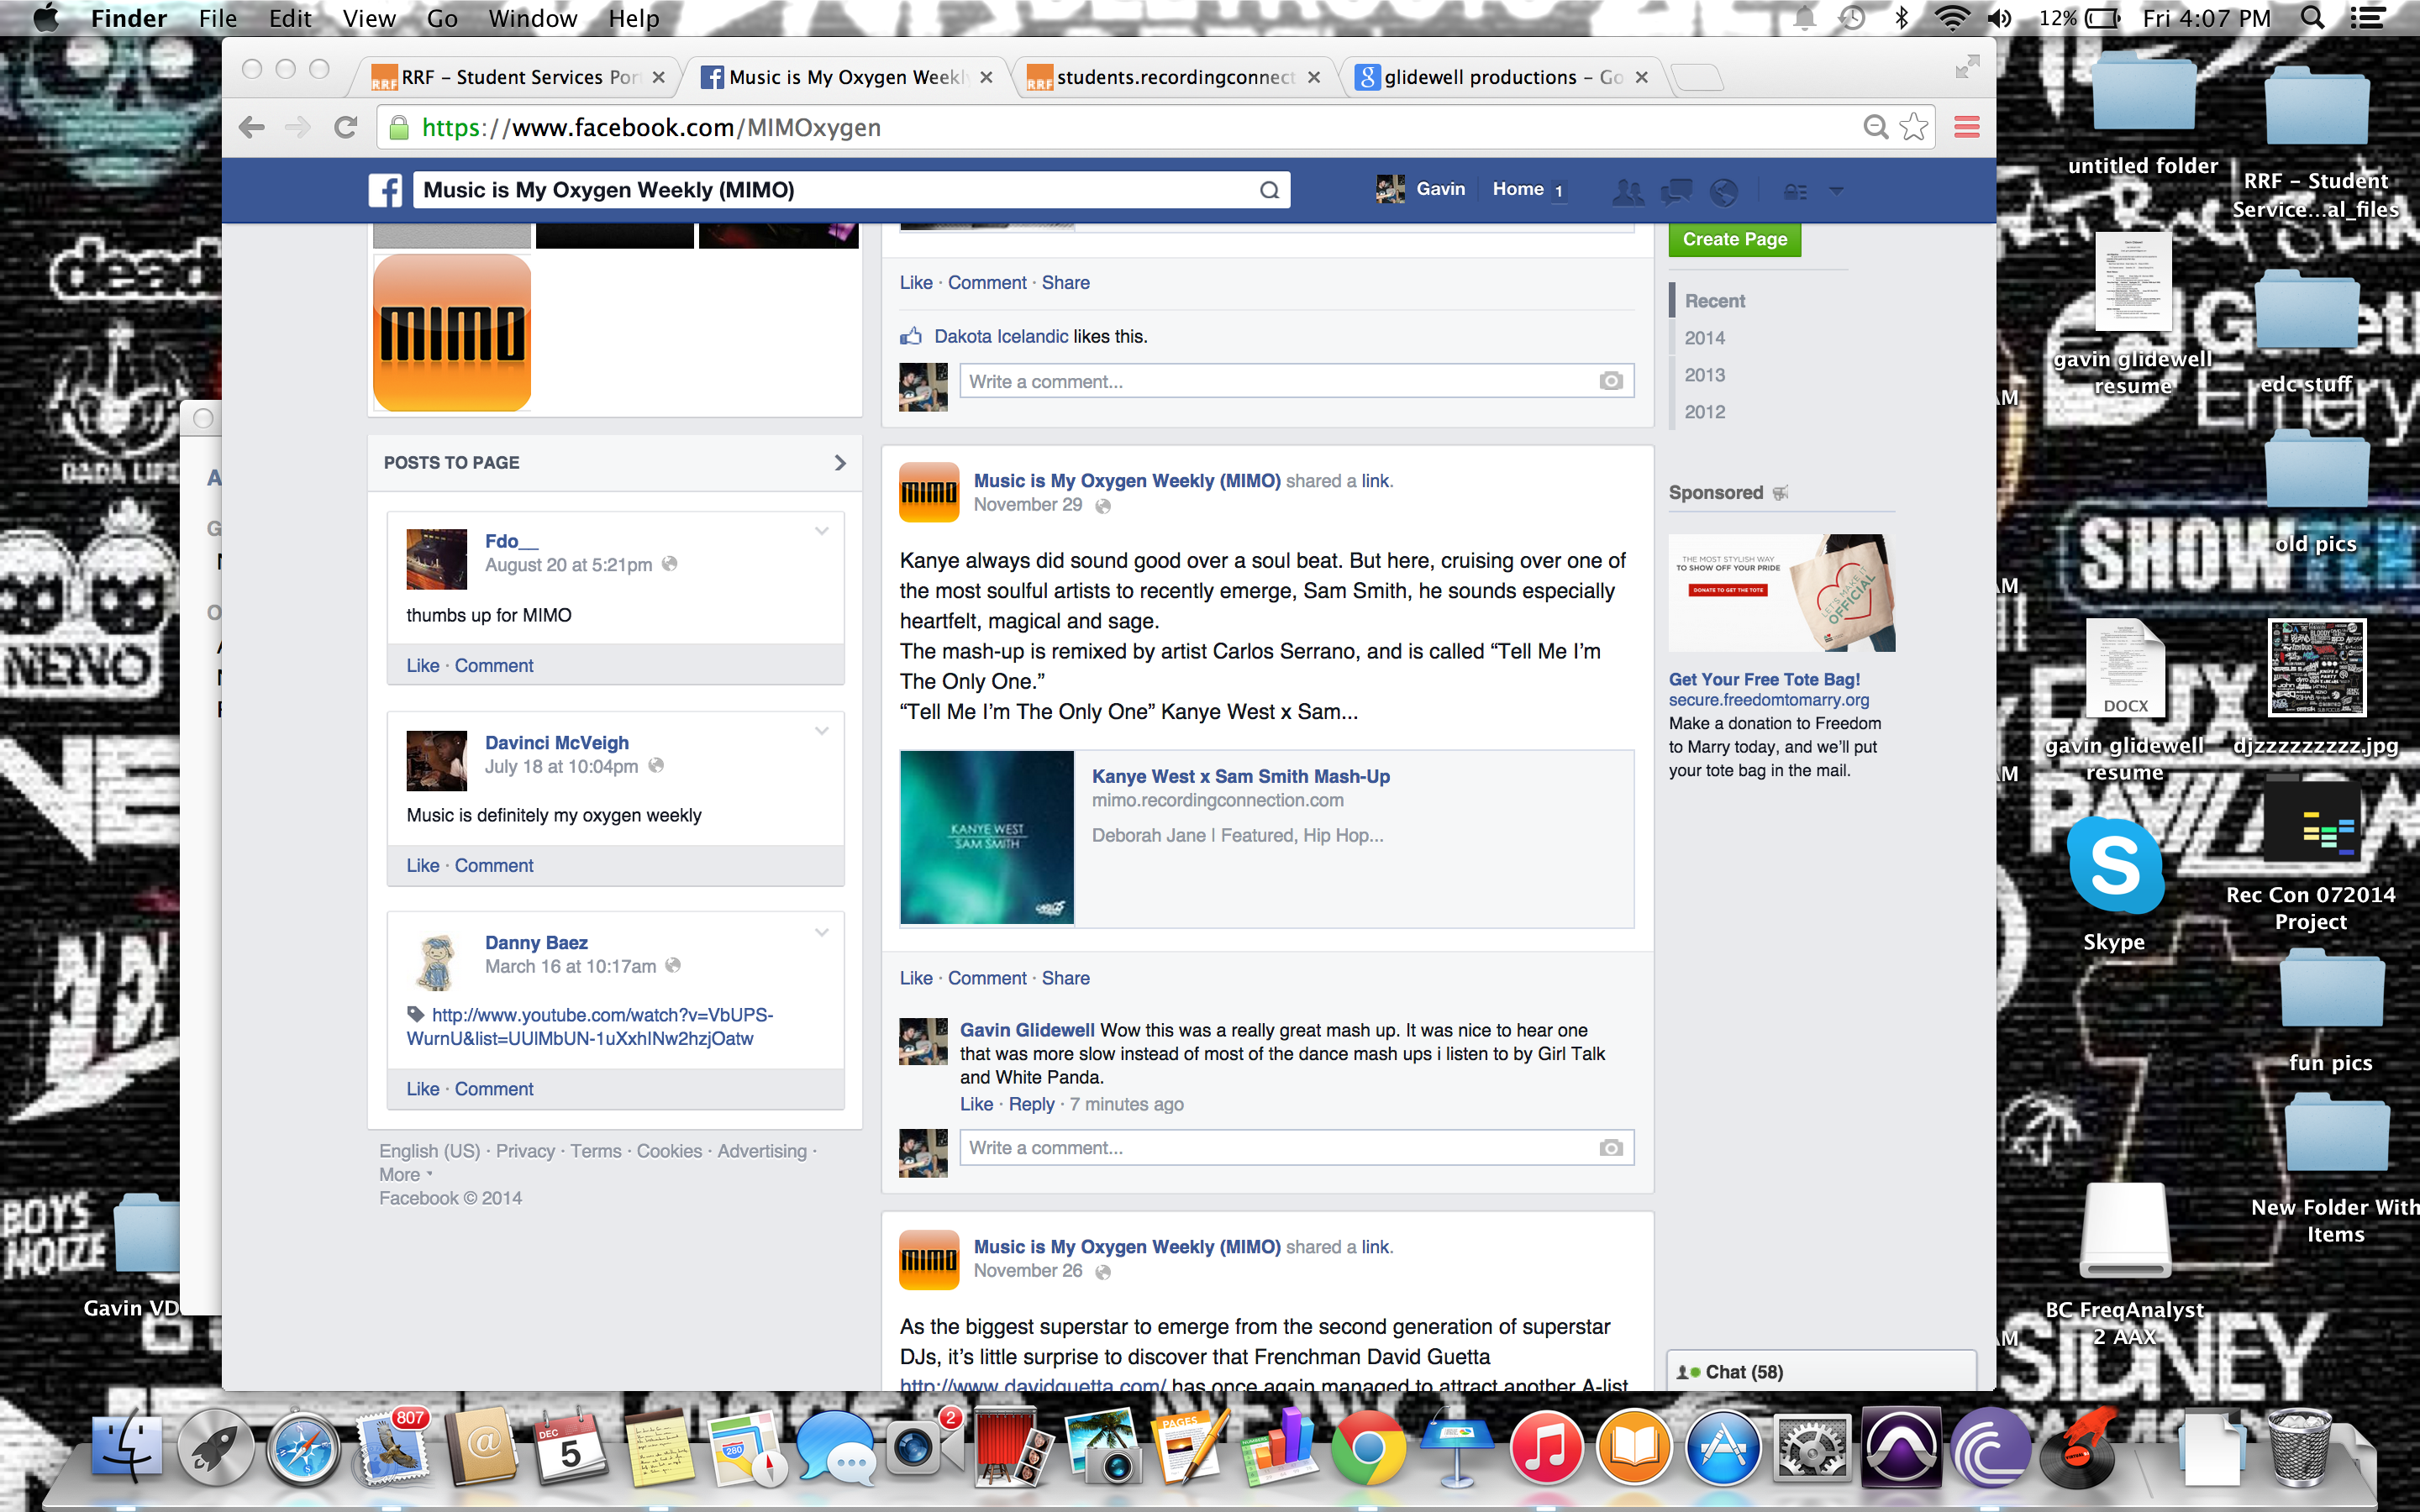Jump to 2013 in timeline
Viewport: 2420px width, 1512px height.
[1704, 375]
